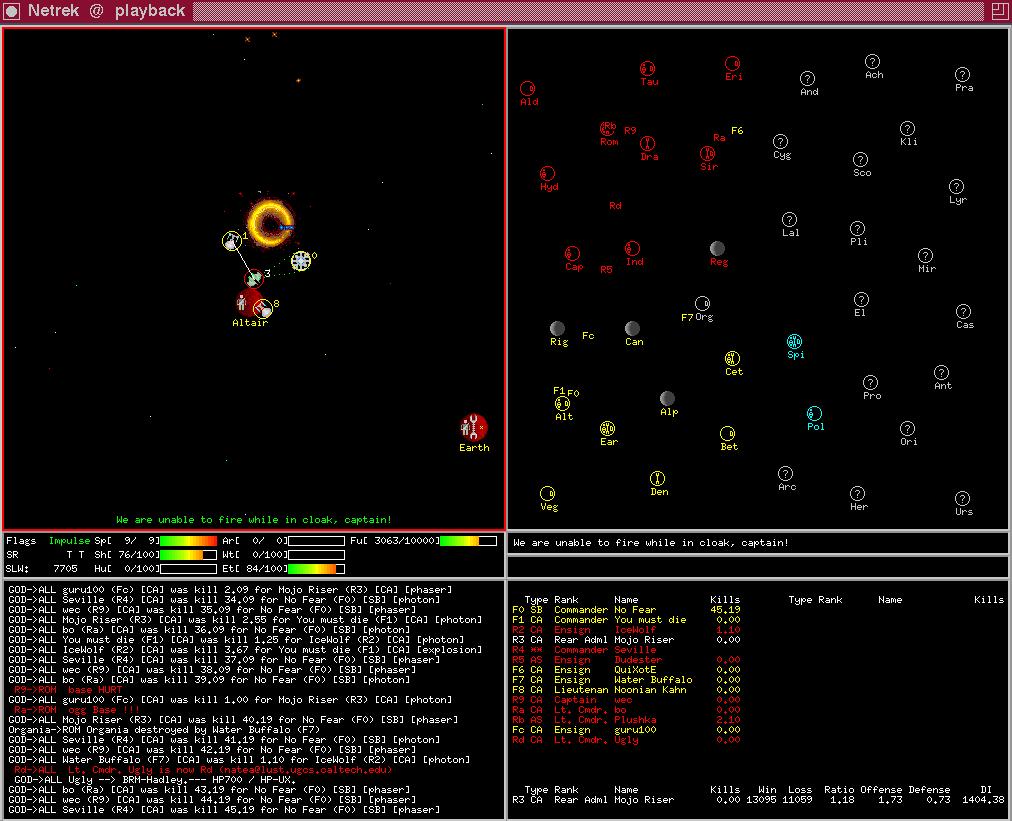Screen dimensions: 1012x821
Task: Select player row R2 IceWolf
Action: 626,630
